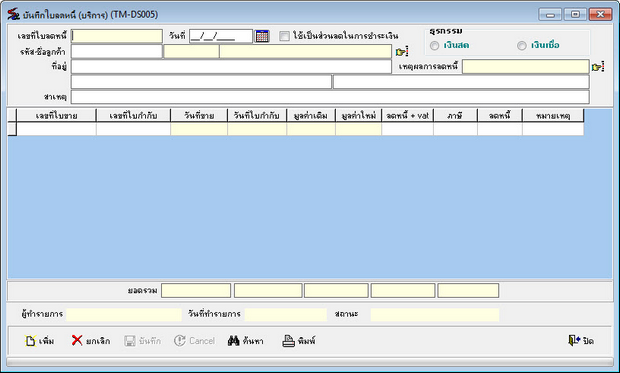Screen dimensions: 620x373
Task: Click the first row cell under เลขที่ใบขาย
Action: pyautogui.click(x=57, y=129)
